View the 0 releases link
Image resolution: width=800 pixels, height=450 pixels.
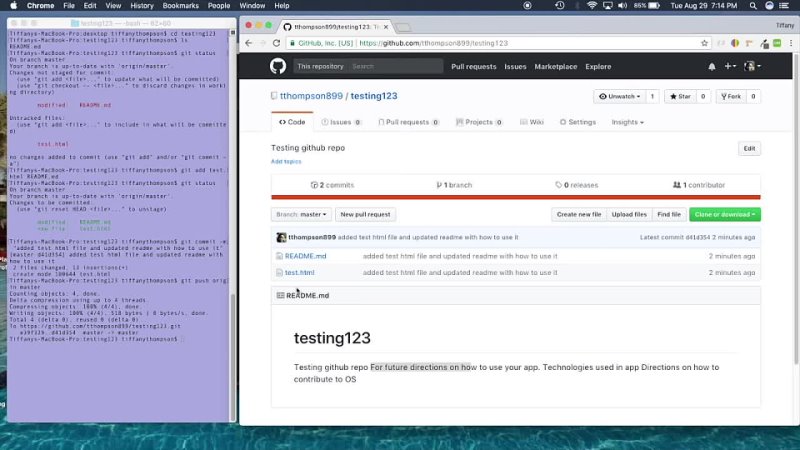577,185
